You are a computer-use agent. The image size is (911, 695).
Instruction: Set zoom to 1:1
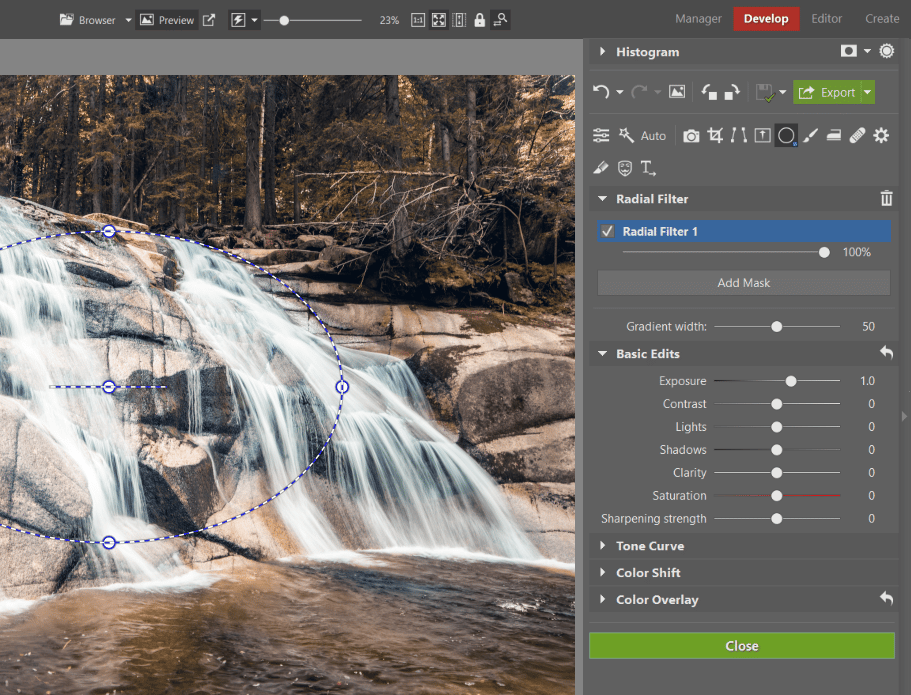[x=418, y=20]
